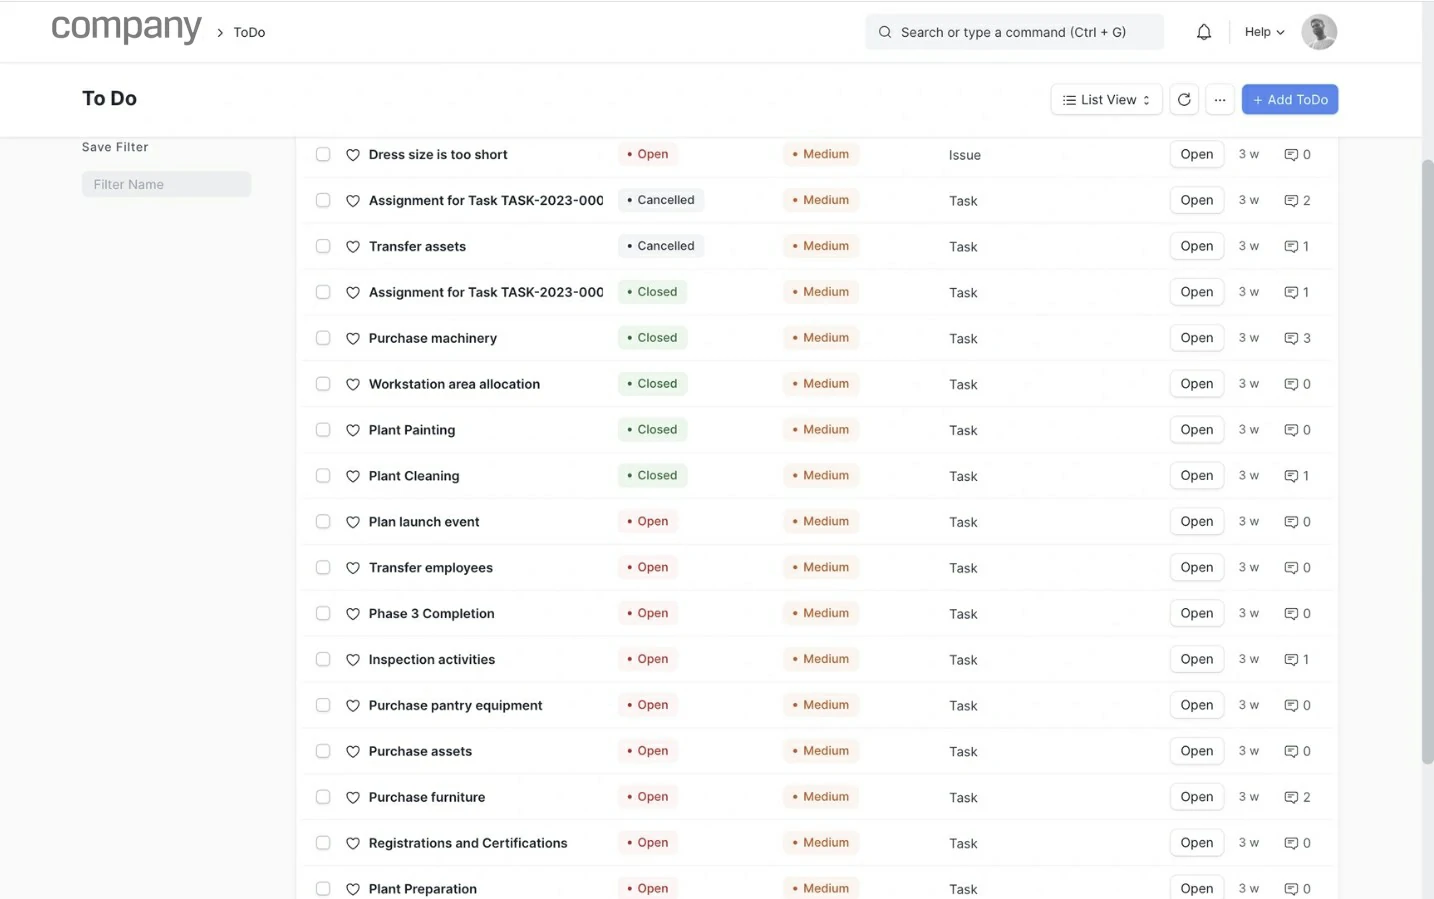The image size is (1434, 899).
Task: Click the Add ToDo button
Action: [x=1289, y=99]
